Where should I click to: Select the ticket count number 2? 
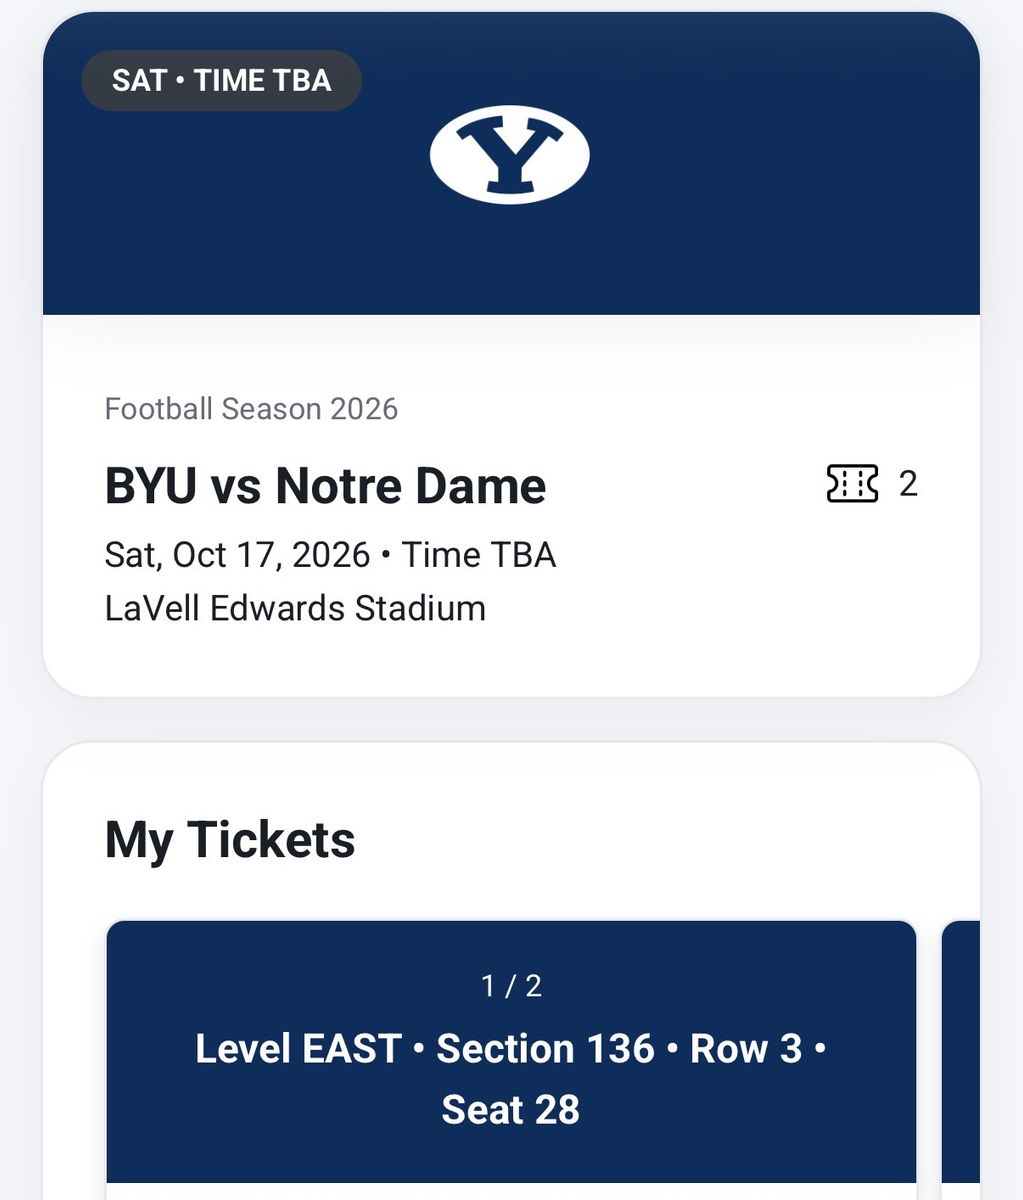908,484
